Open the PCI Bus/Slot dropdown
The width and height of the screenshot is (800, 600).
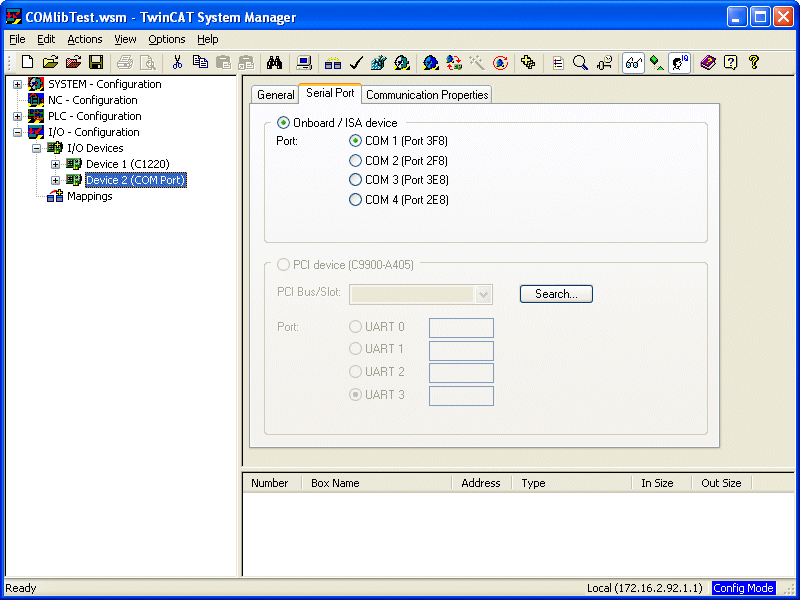pyautogui.click(x=483, y=294)
